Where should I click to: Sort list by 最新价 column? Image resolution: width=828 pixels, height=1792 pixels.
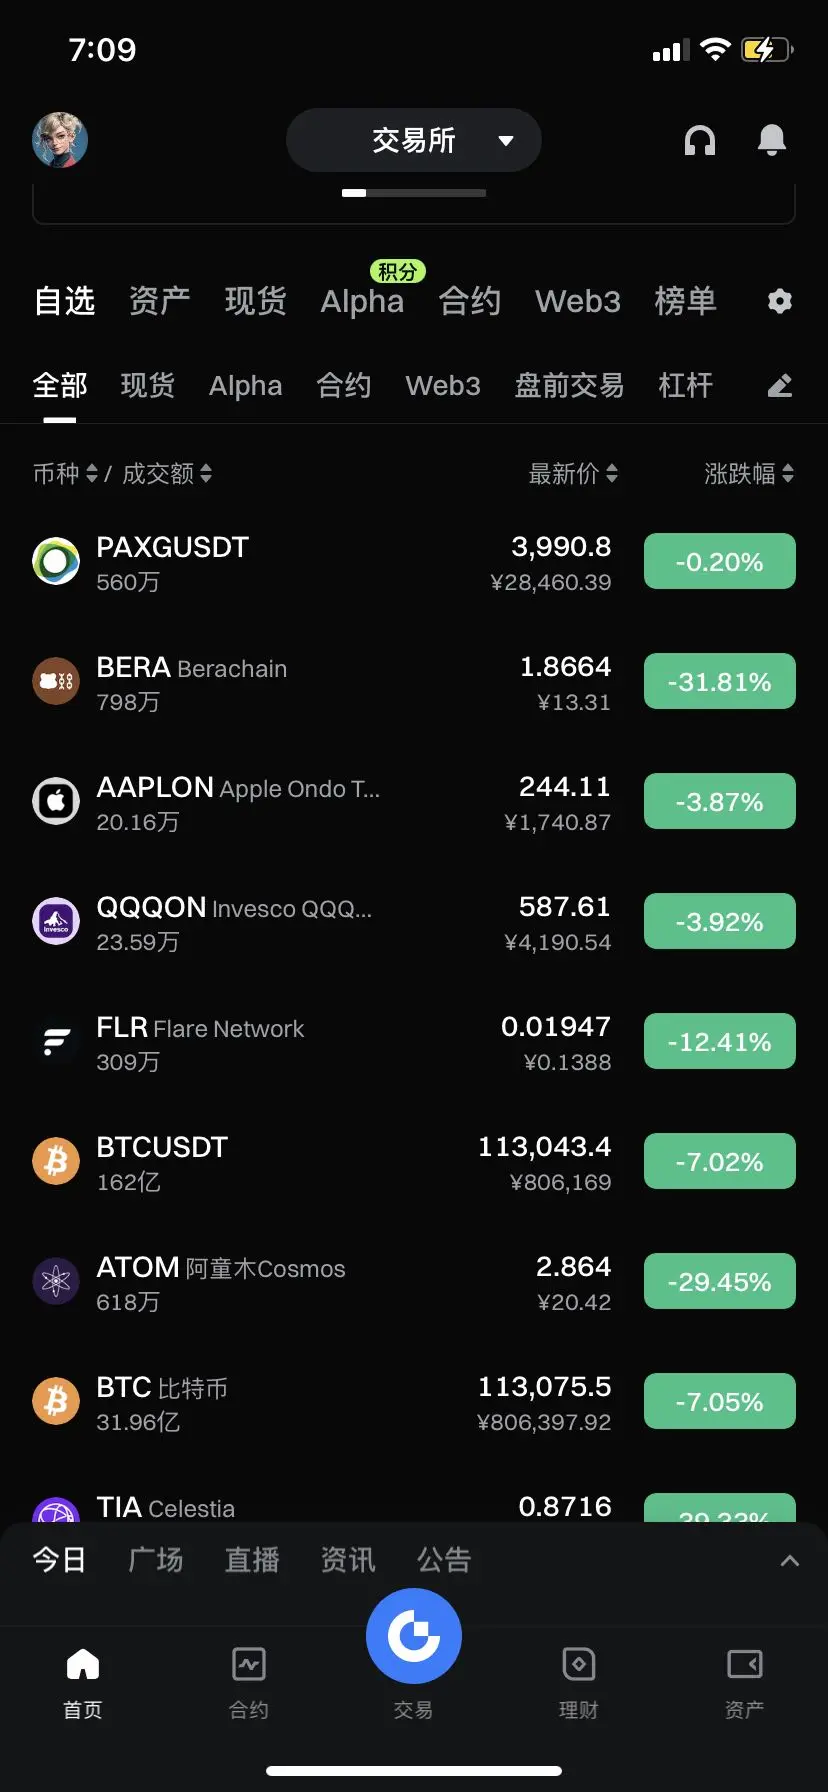(x=572, y=474)
